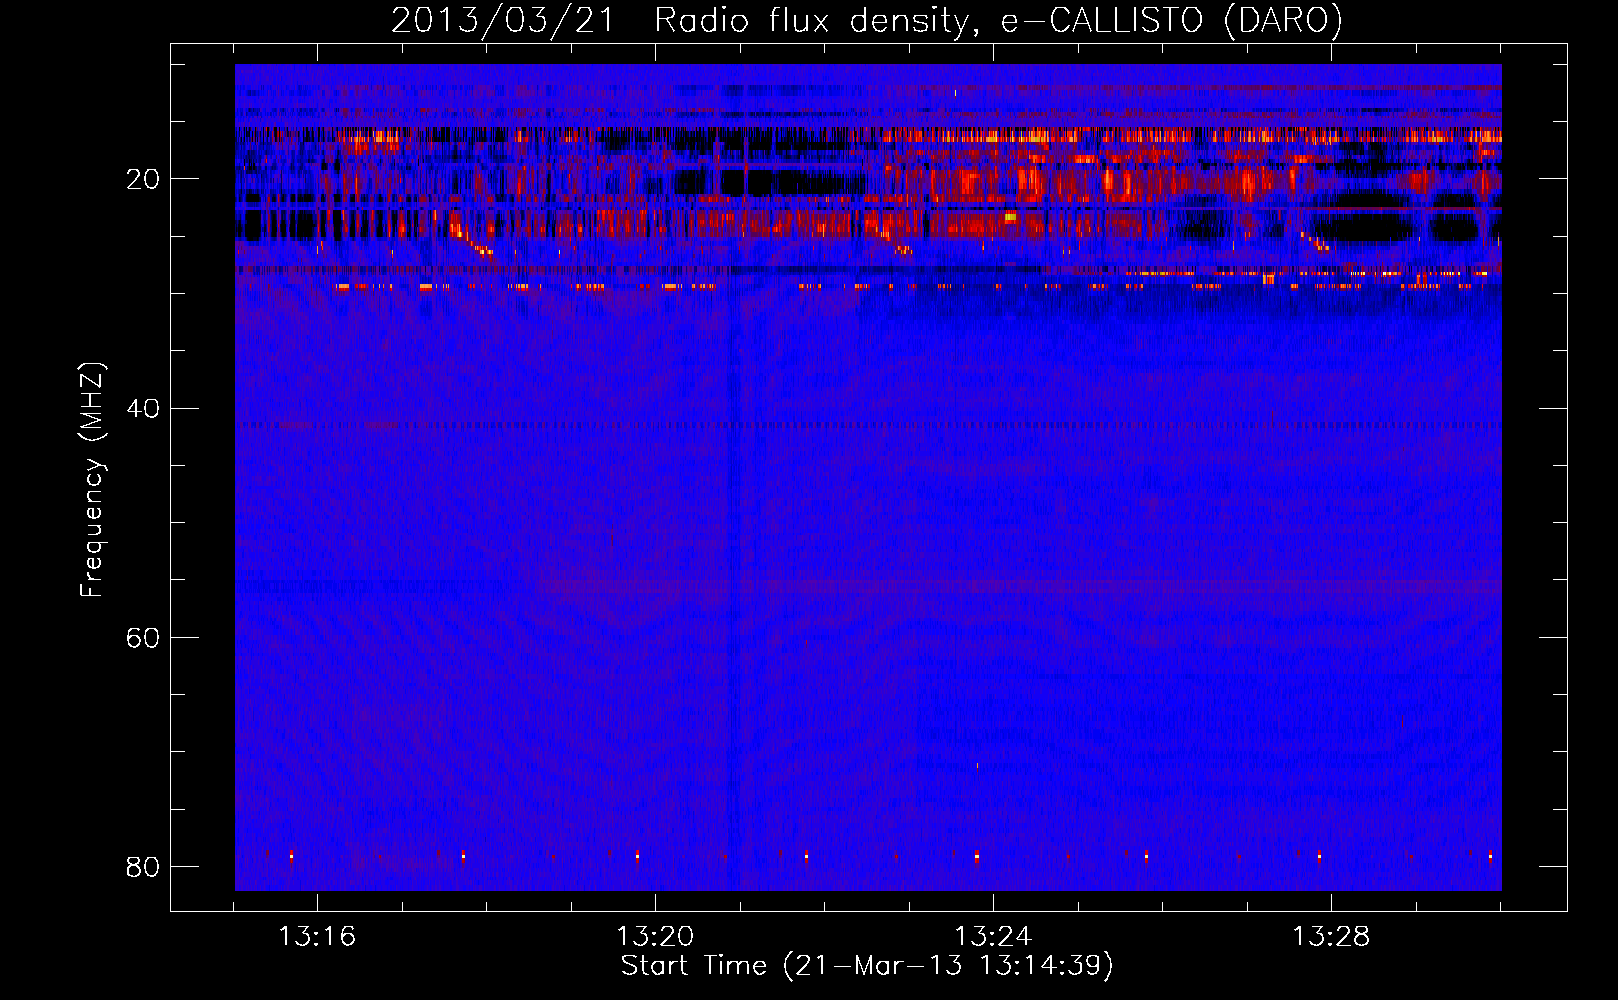
Task: Click the 13:20 time tick label
Action: (655, 936)
